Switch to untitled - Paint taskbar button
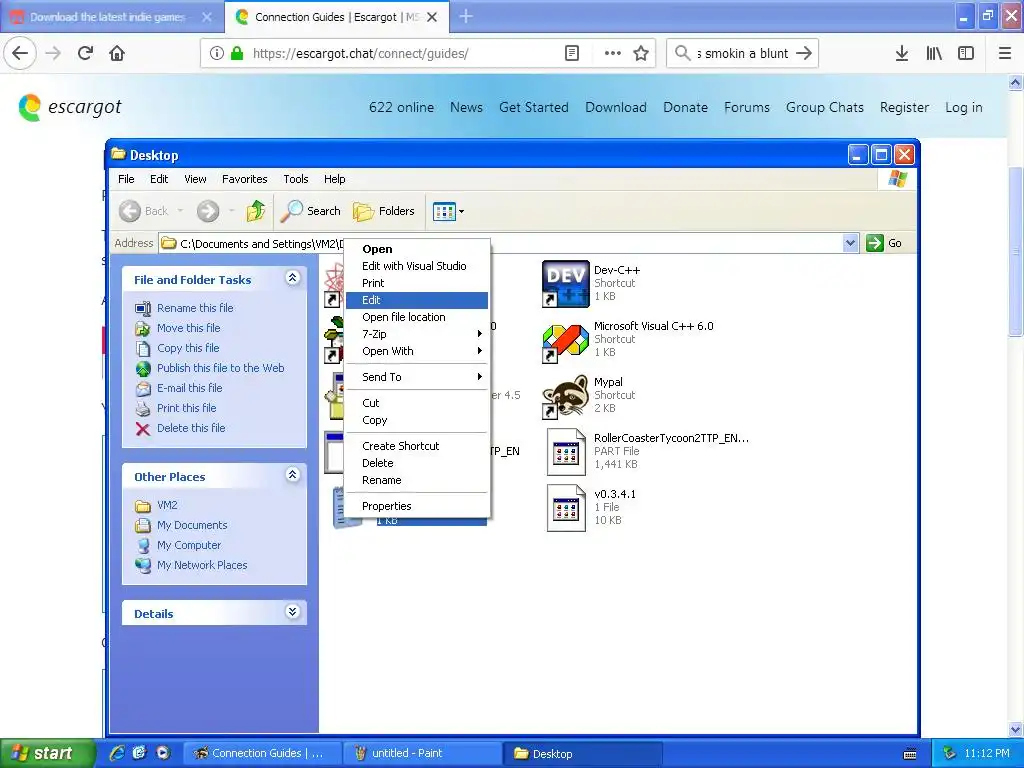The image size is (1024, 768). (423, 753)
